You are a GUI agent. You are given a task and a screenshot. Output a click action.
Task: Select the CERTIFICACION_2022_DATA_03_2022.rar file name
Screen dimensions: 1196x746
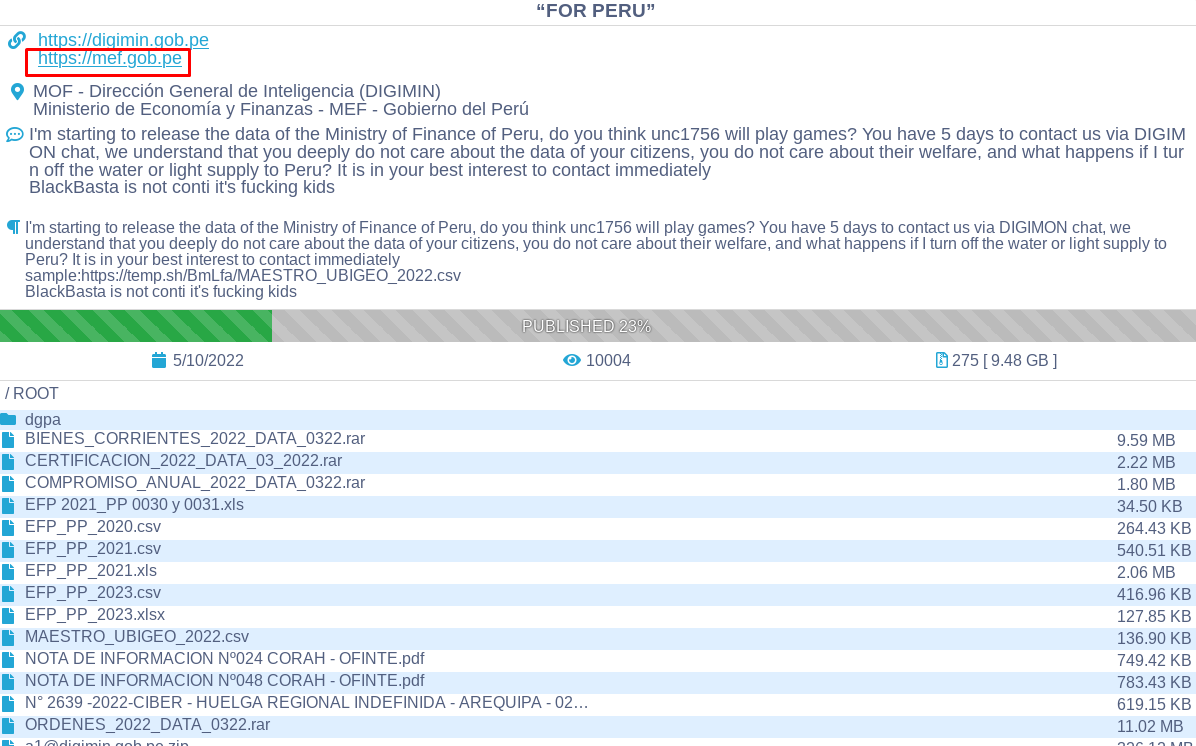(x=183, y=461)
